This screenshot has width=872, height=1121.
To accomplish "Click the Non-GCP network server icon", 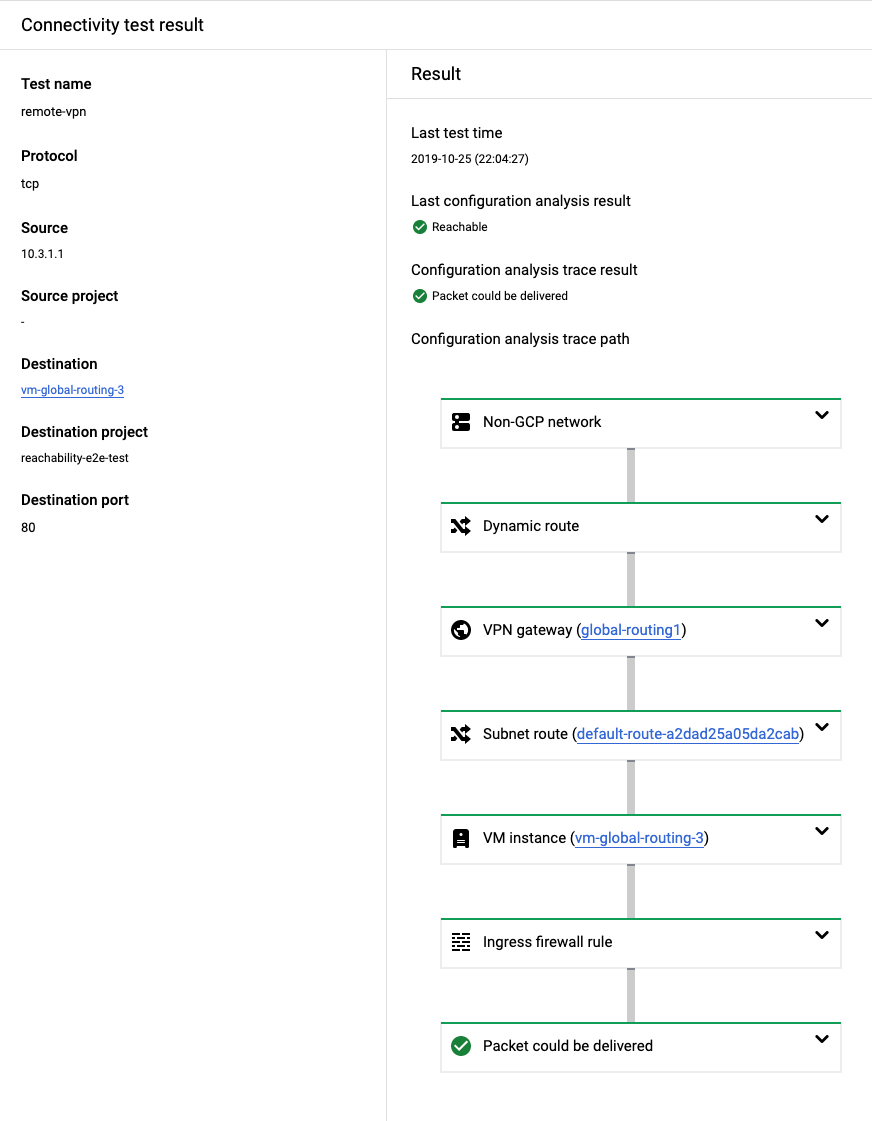I will pos(461,422).
